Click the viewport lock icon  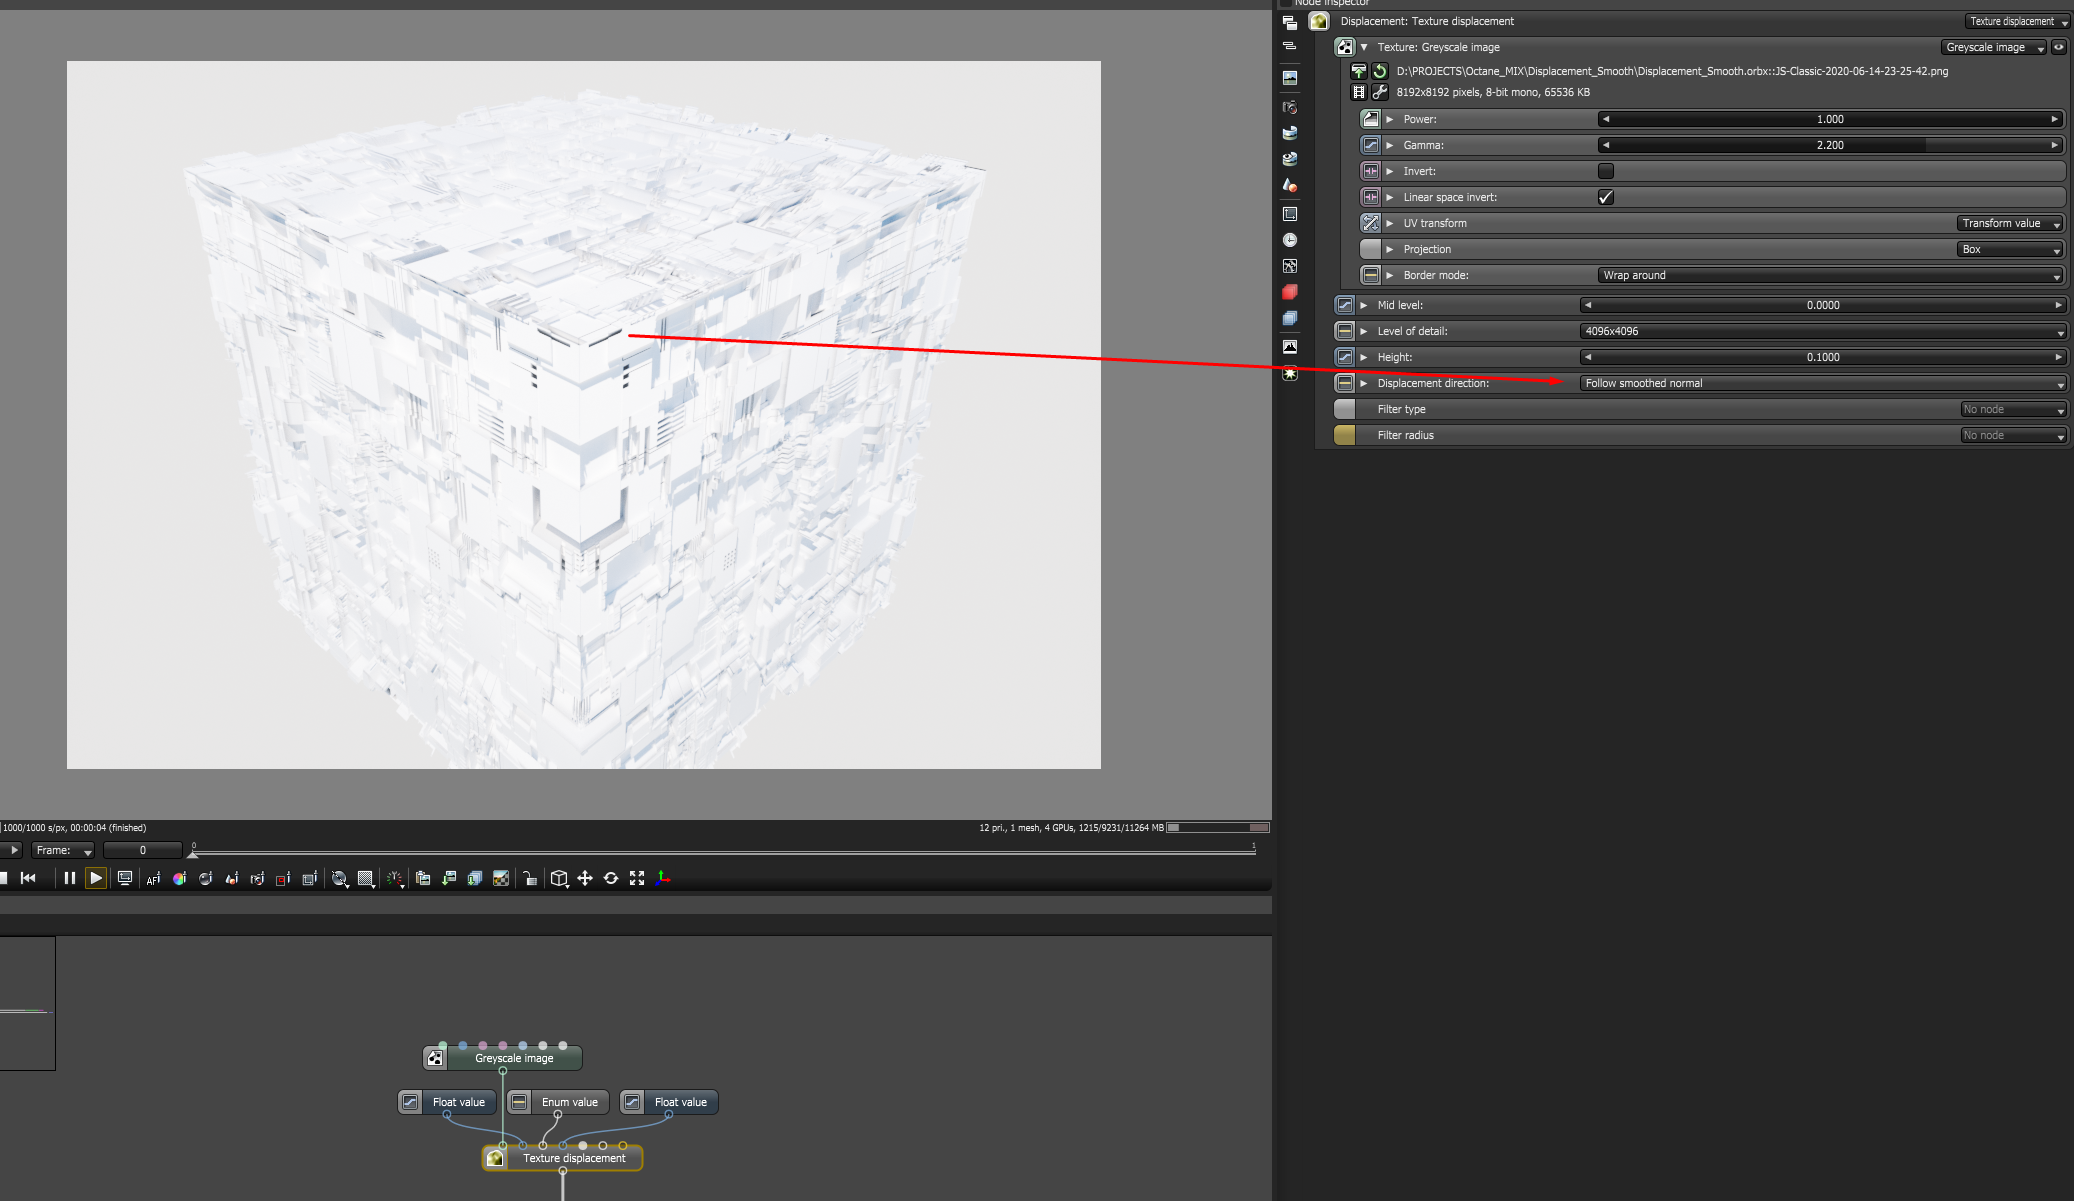pyautogui.click(x=530, y=878)
